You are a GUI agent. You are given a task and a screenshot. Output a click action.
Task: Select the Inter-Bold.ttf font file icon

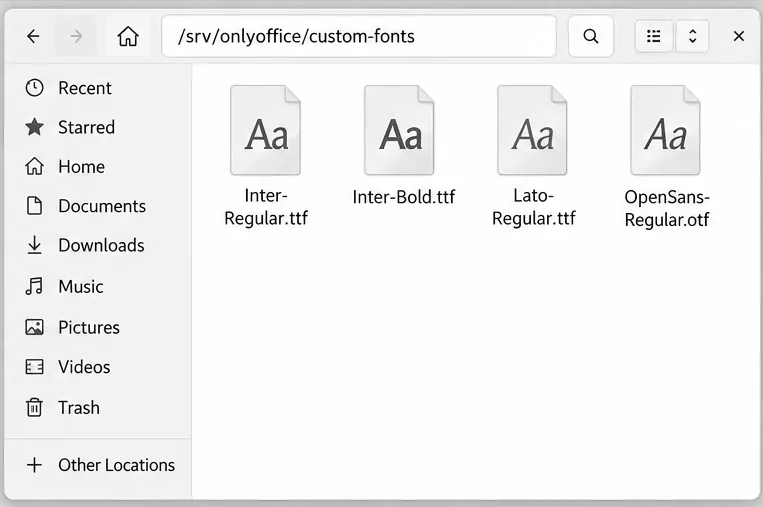pyautogui.click(x=399, y=130)
